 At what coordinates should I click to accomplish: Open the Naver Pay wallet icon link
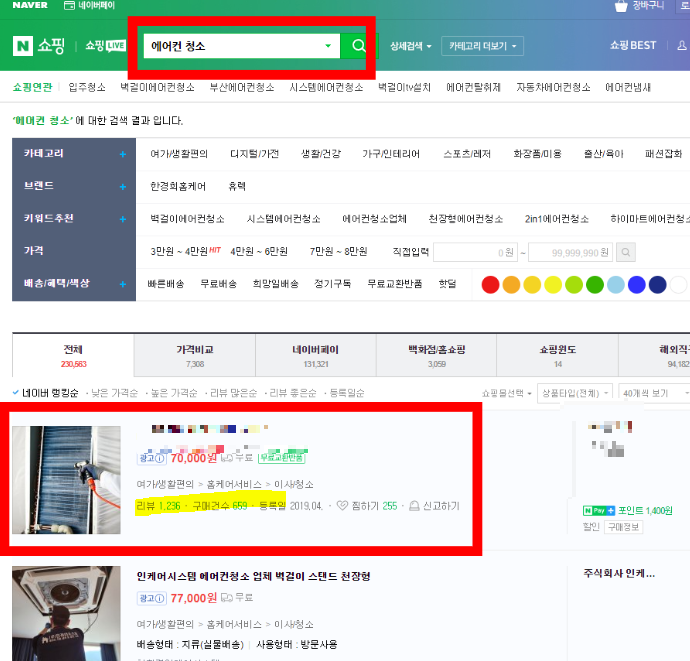tap(89, 5)
